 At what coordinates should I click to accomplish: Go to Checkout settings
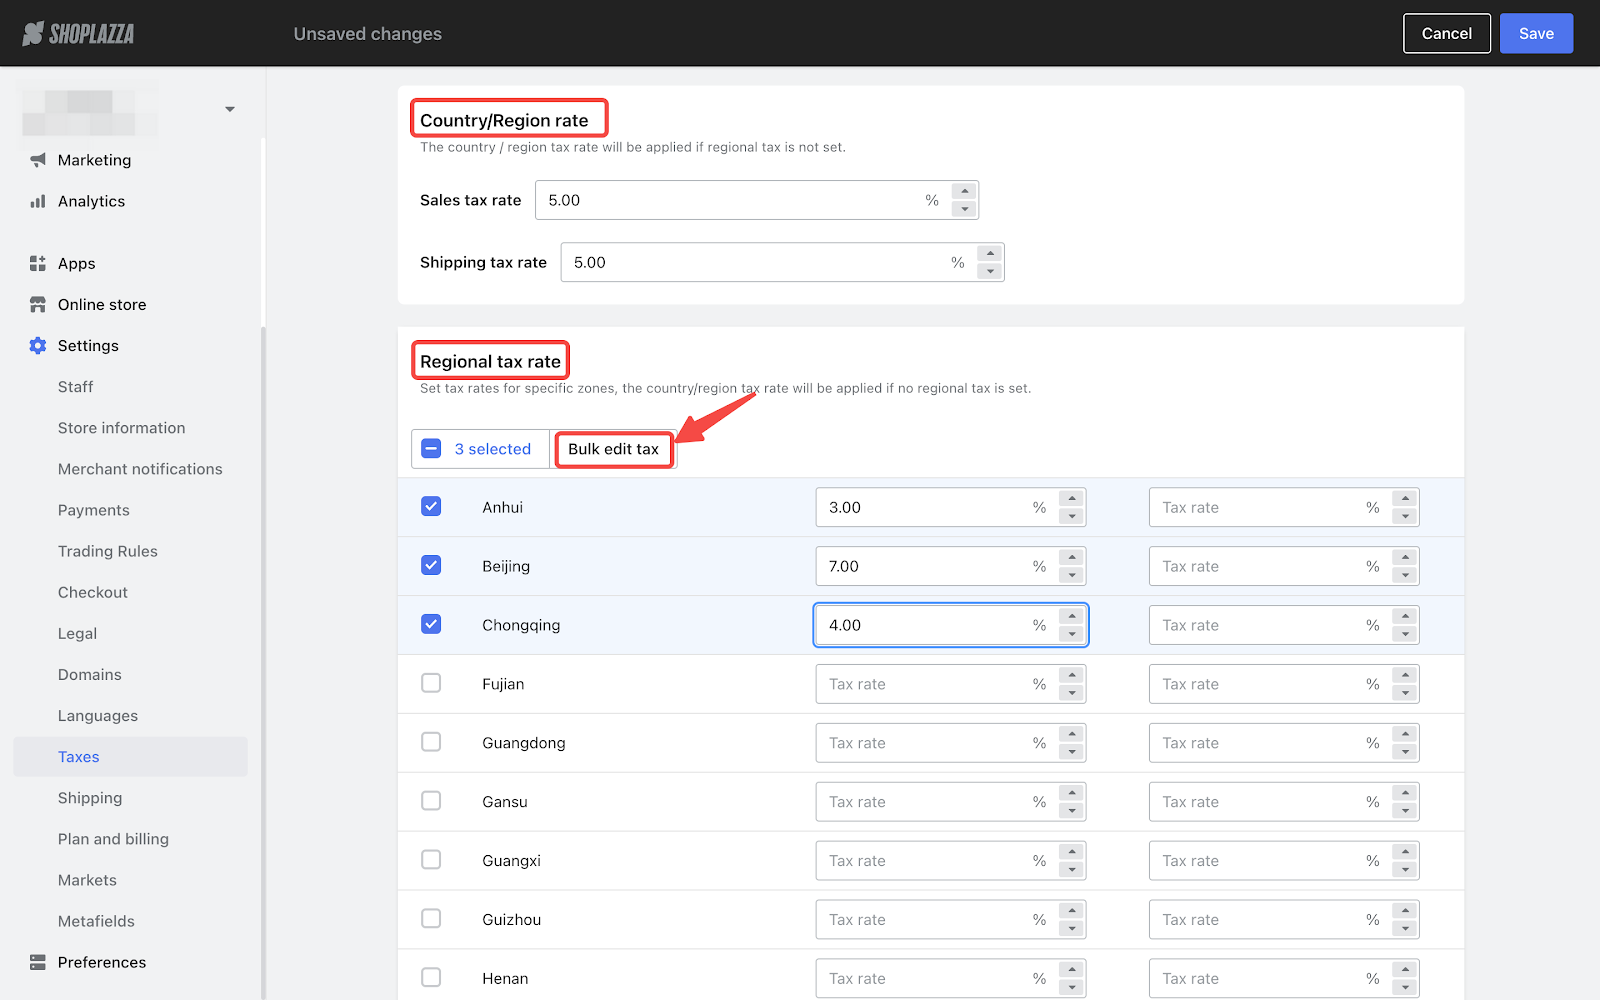tap(93, 592)
